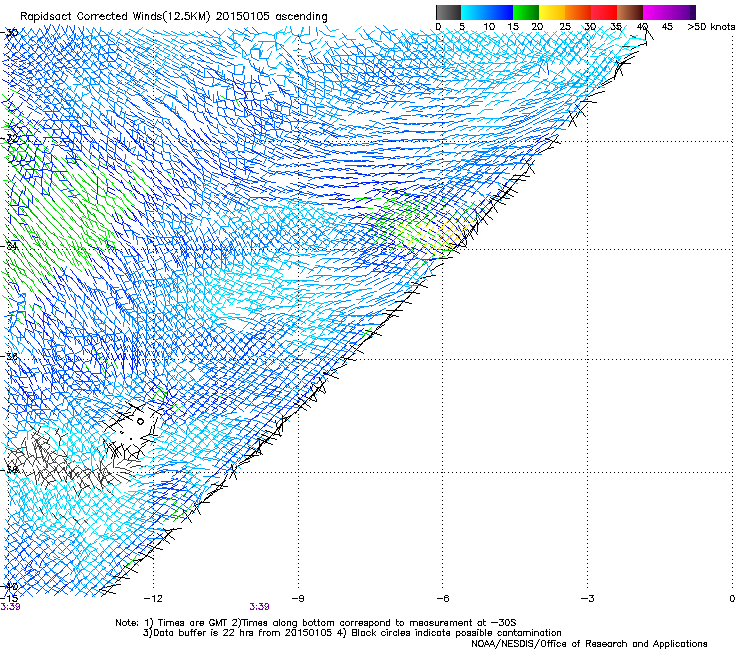
Task: Click the note line "Data buffer is 22 hrs"
Action: click(205, 633)
